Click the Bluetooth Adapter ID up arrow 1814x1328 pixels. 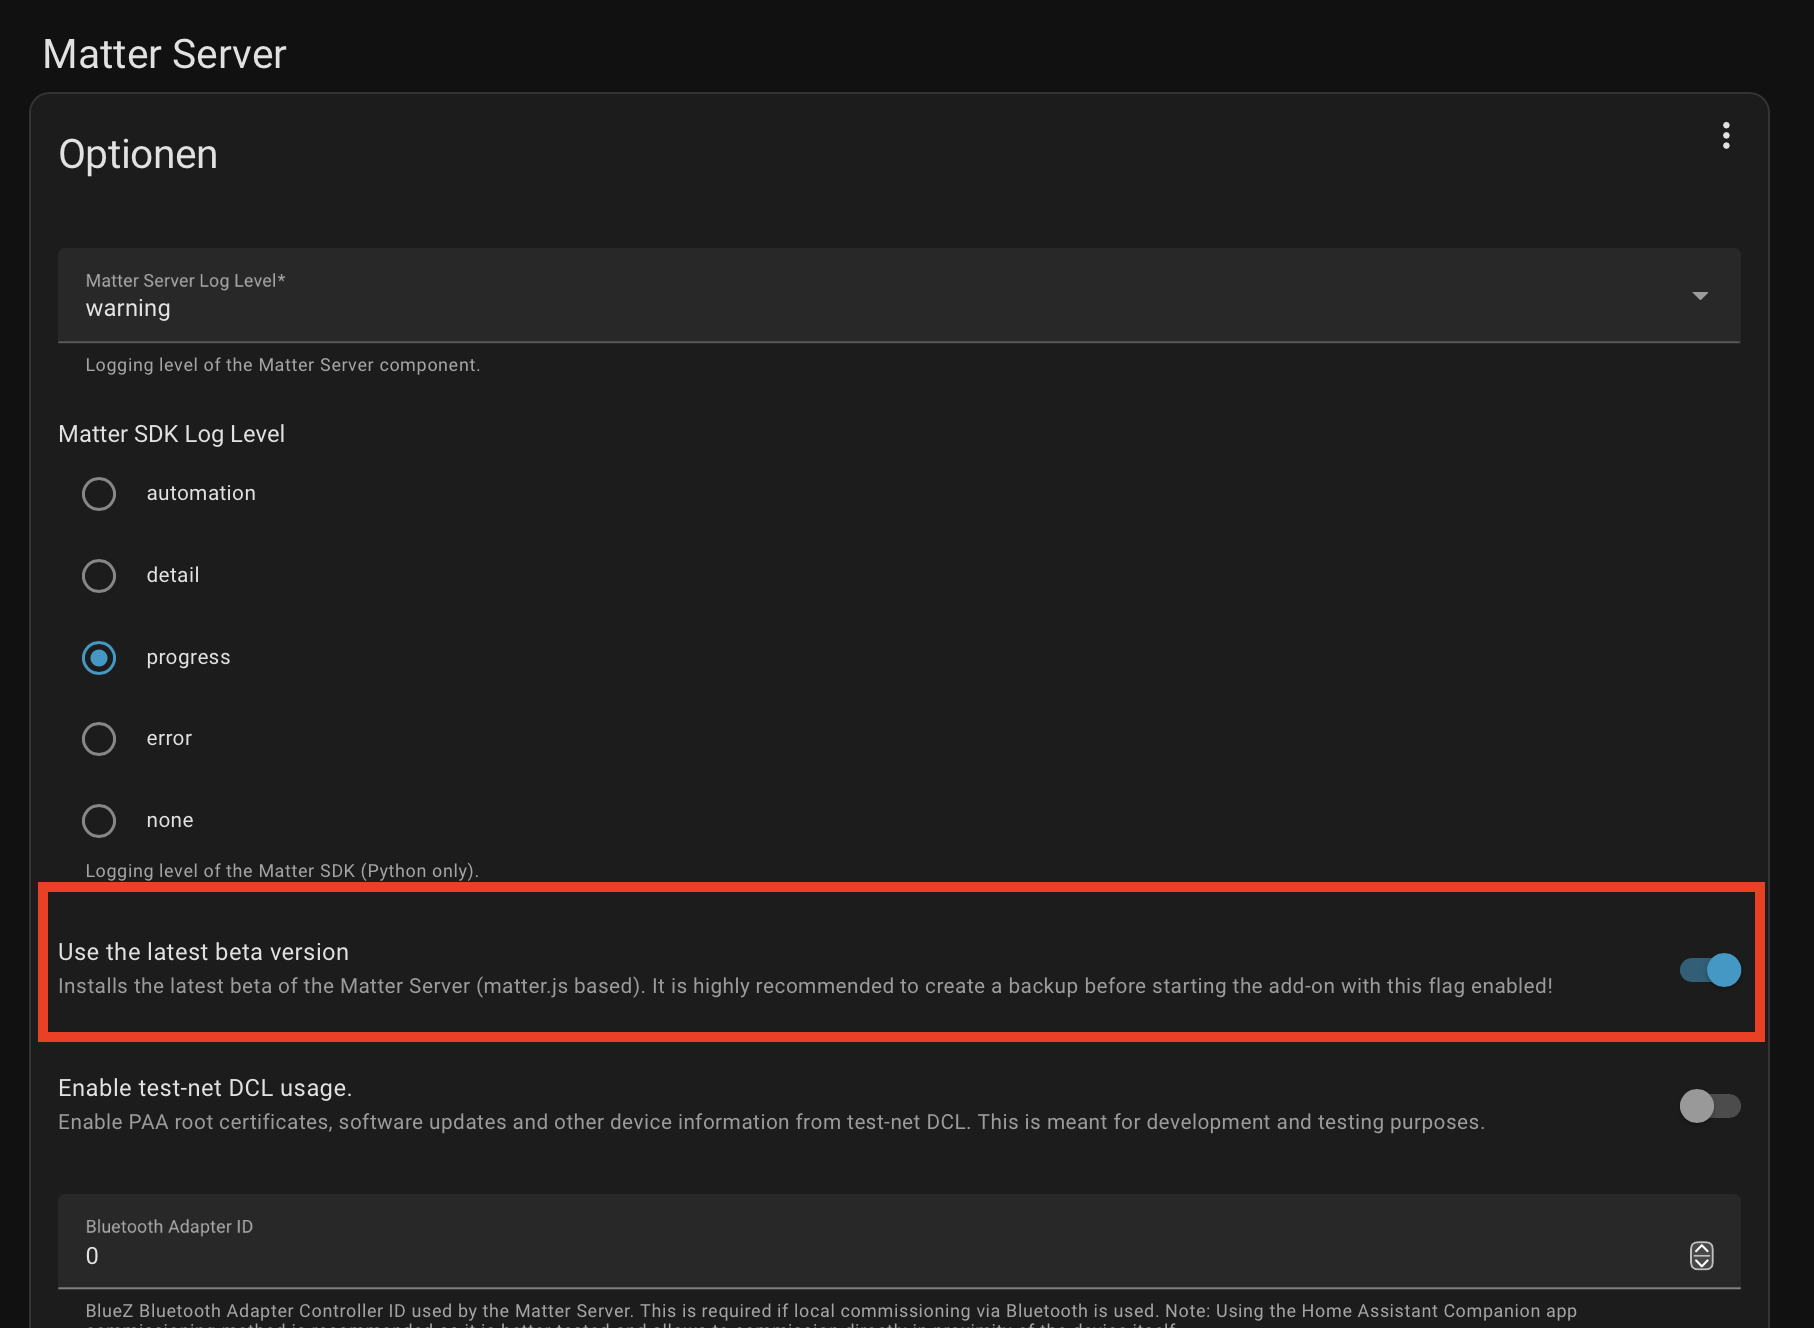[x=1701, y=1248]
